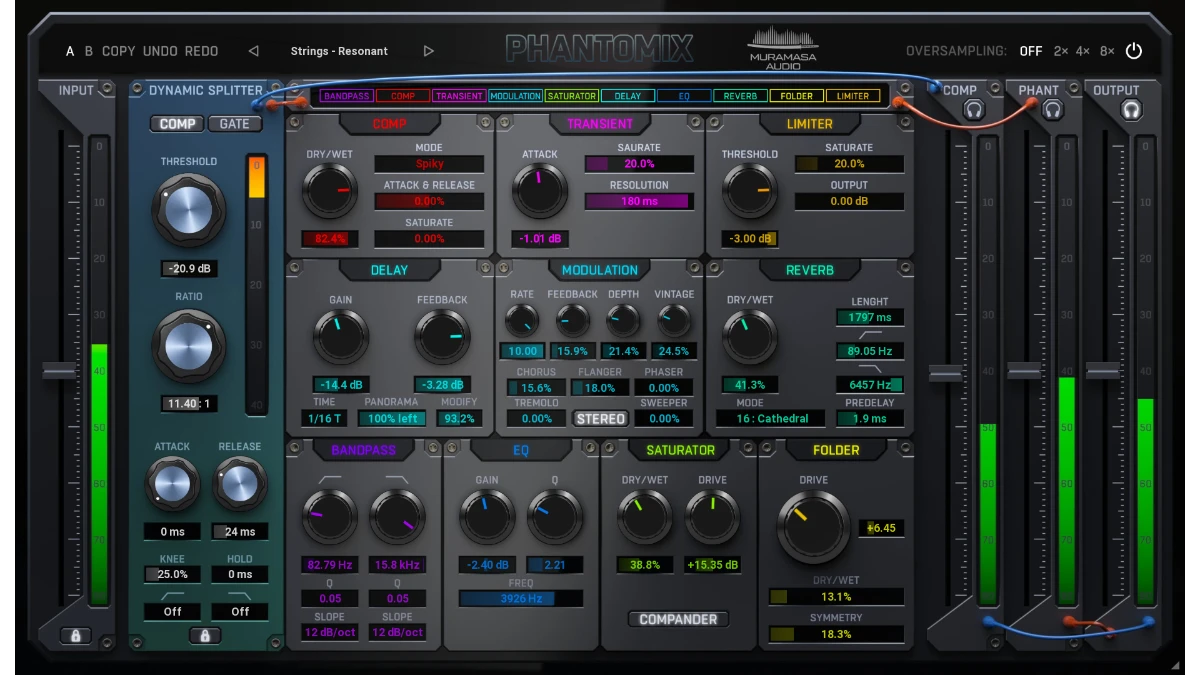The width and height of the screenshot is (1200, 675).
Task: Turn Oversampling to 4x
Action: [1084, 50]
